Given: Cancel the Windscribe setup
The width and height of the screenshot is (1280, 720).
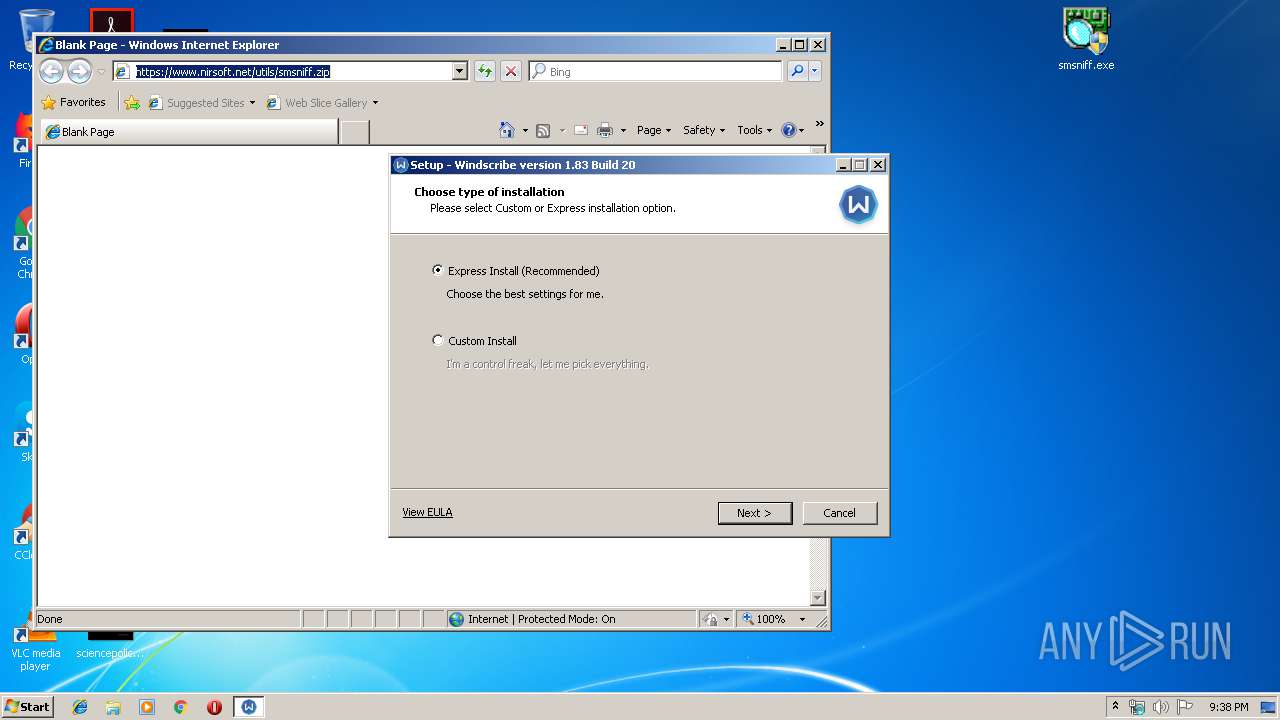Looking at the screenshot, I should 839,513.
